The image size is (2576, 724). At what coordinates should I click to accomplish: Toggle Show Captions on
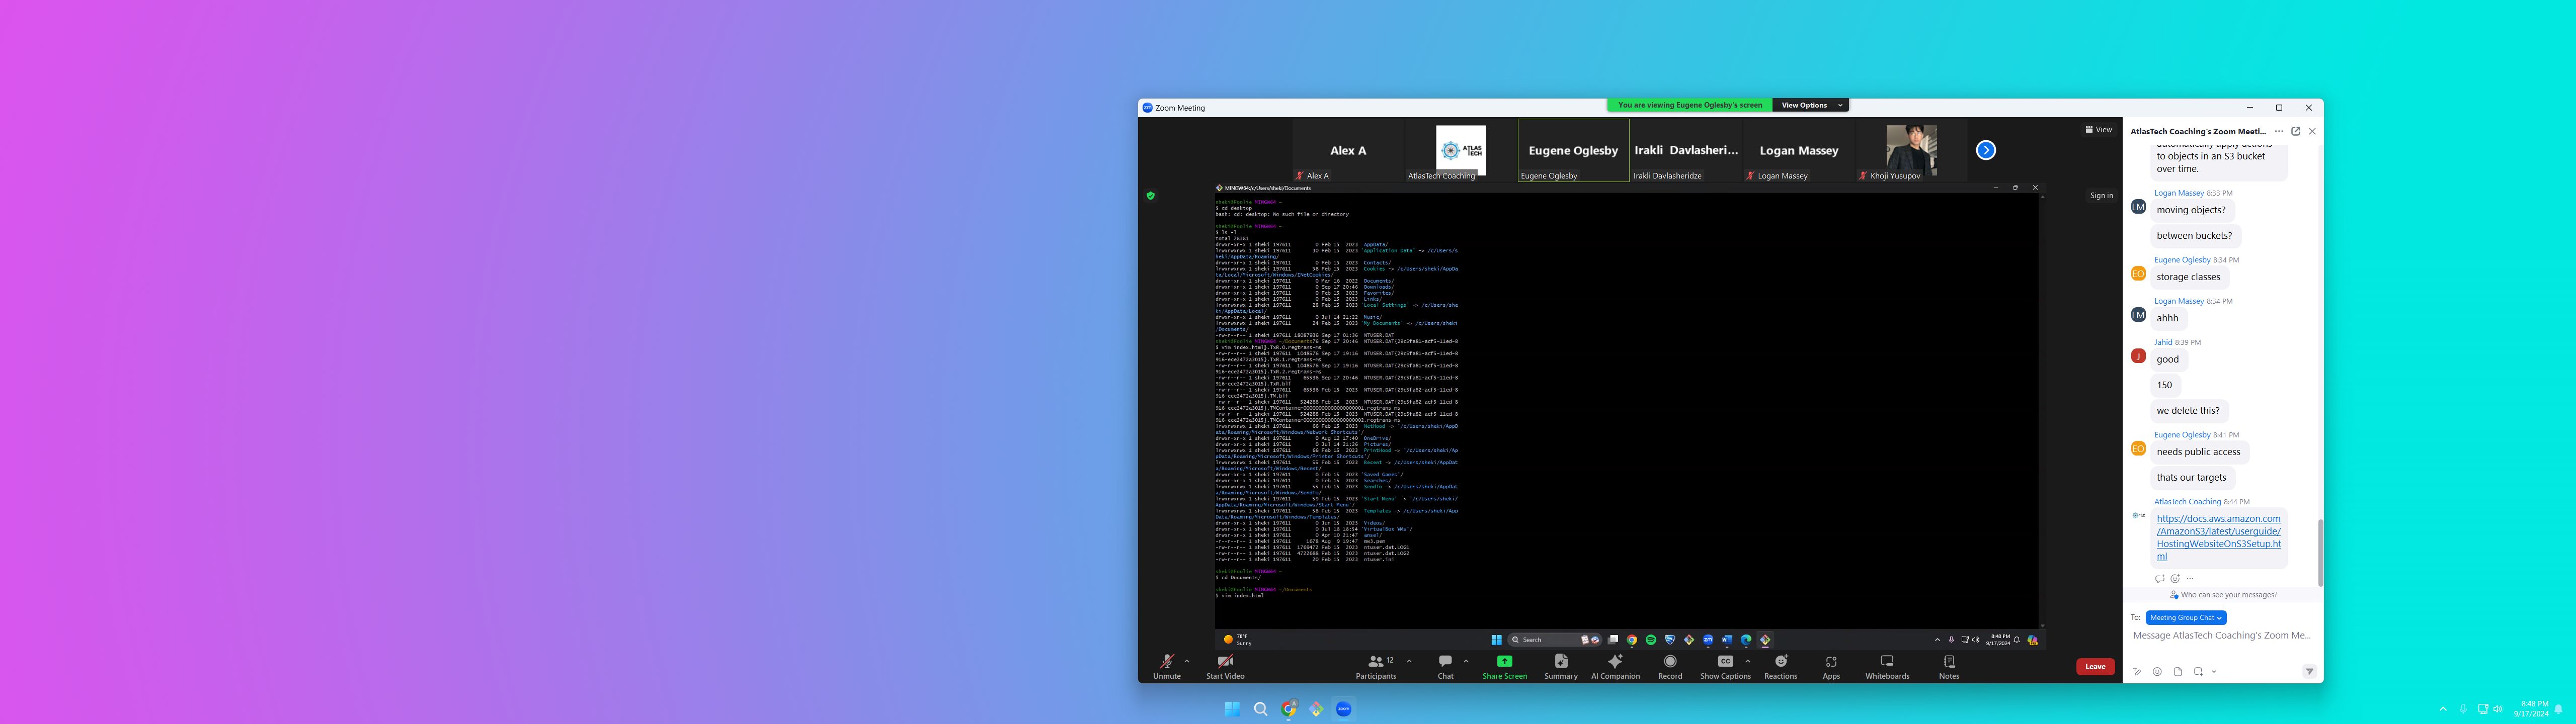1724,666
